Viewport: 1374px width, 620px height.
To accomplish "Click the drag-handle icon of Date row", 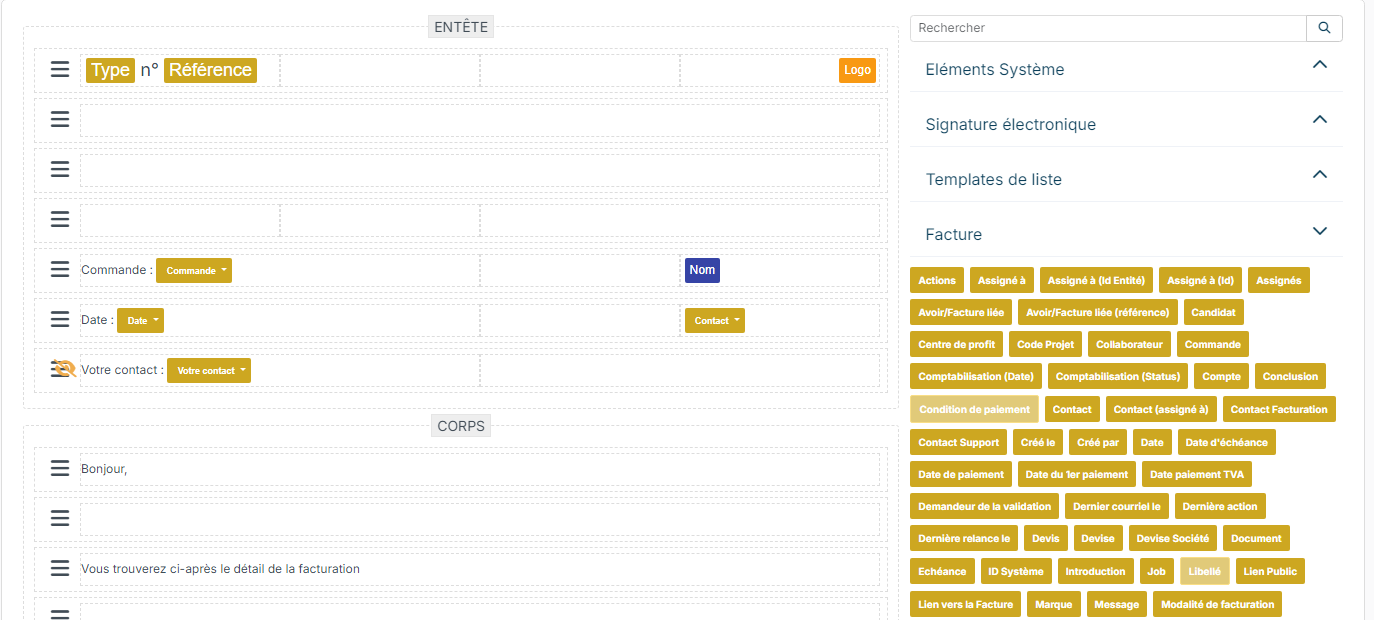I will click(x=60, y=319).
